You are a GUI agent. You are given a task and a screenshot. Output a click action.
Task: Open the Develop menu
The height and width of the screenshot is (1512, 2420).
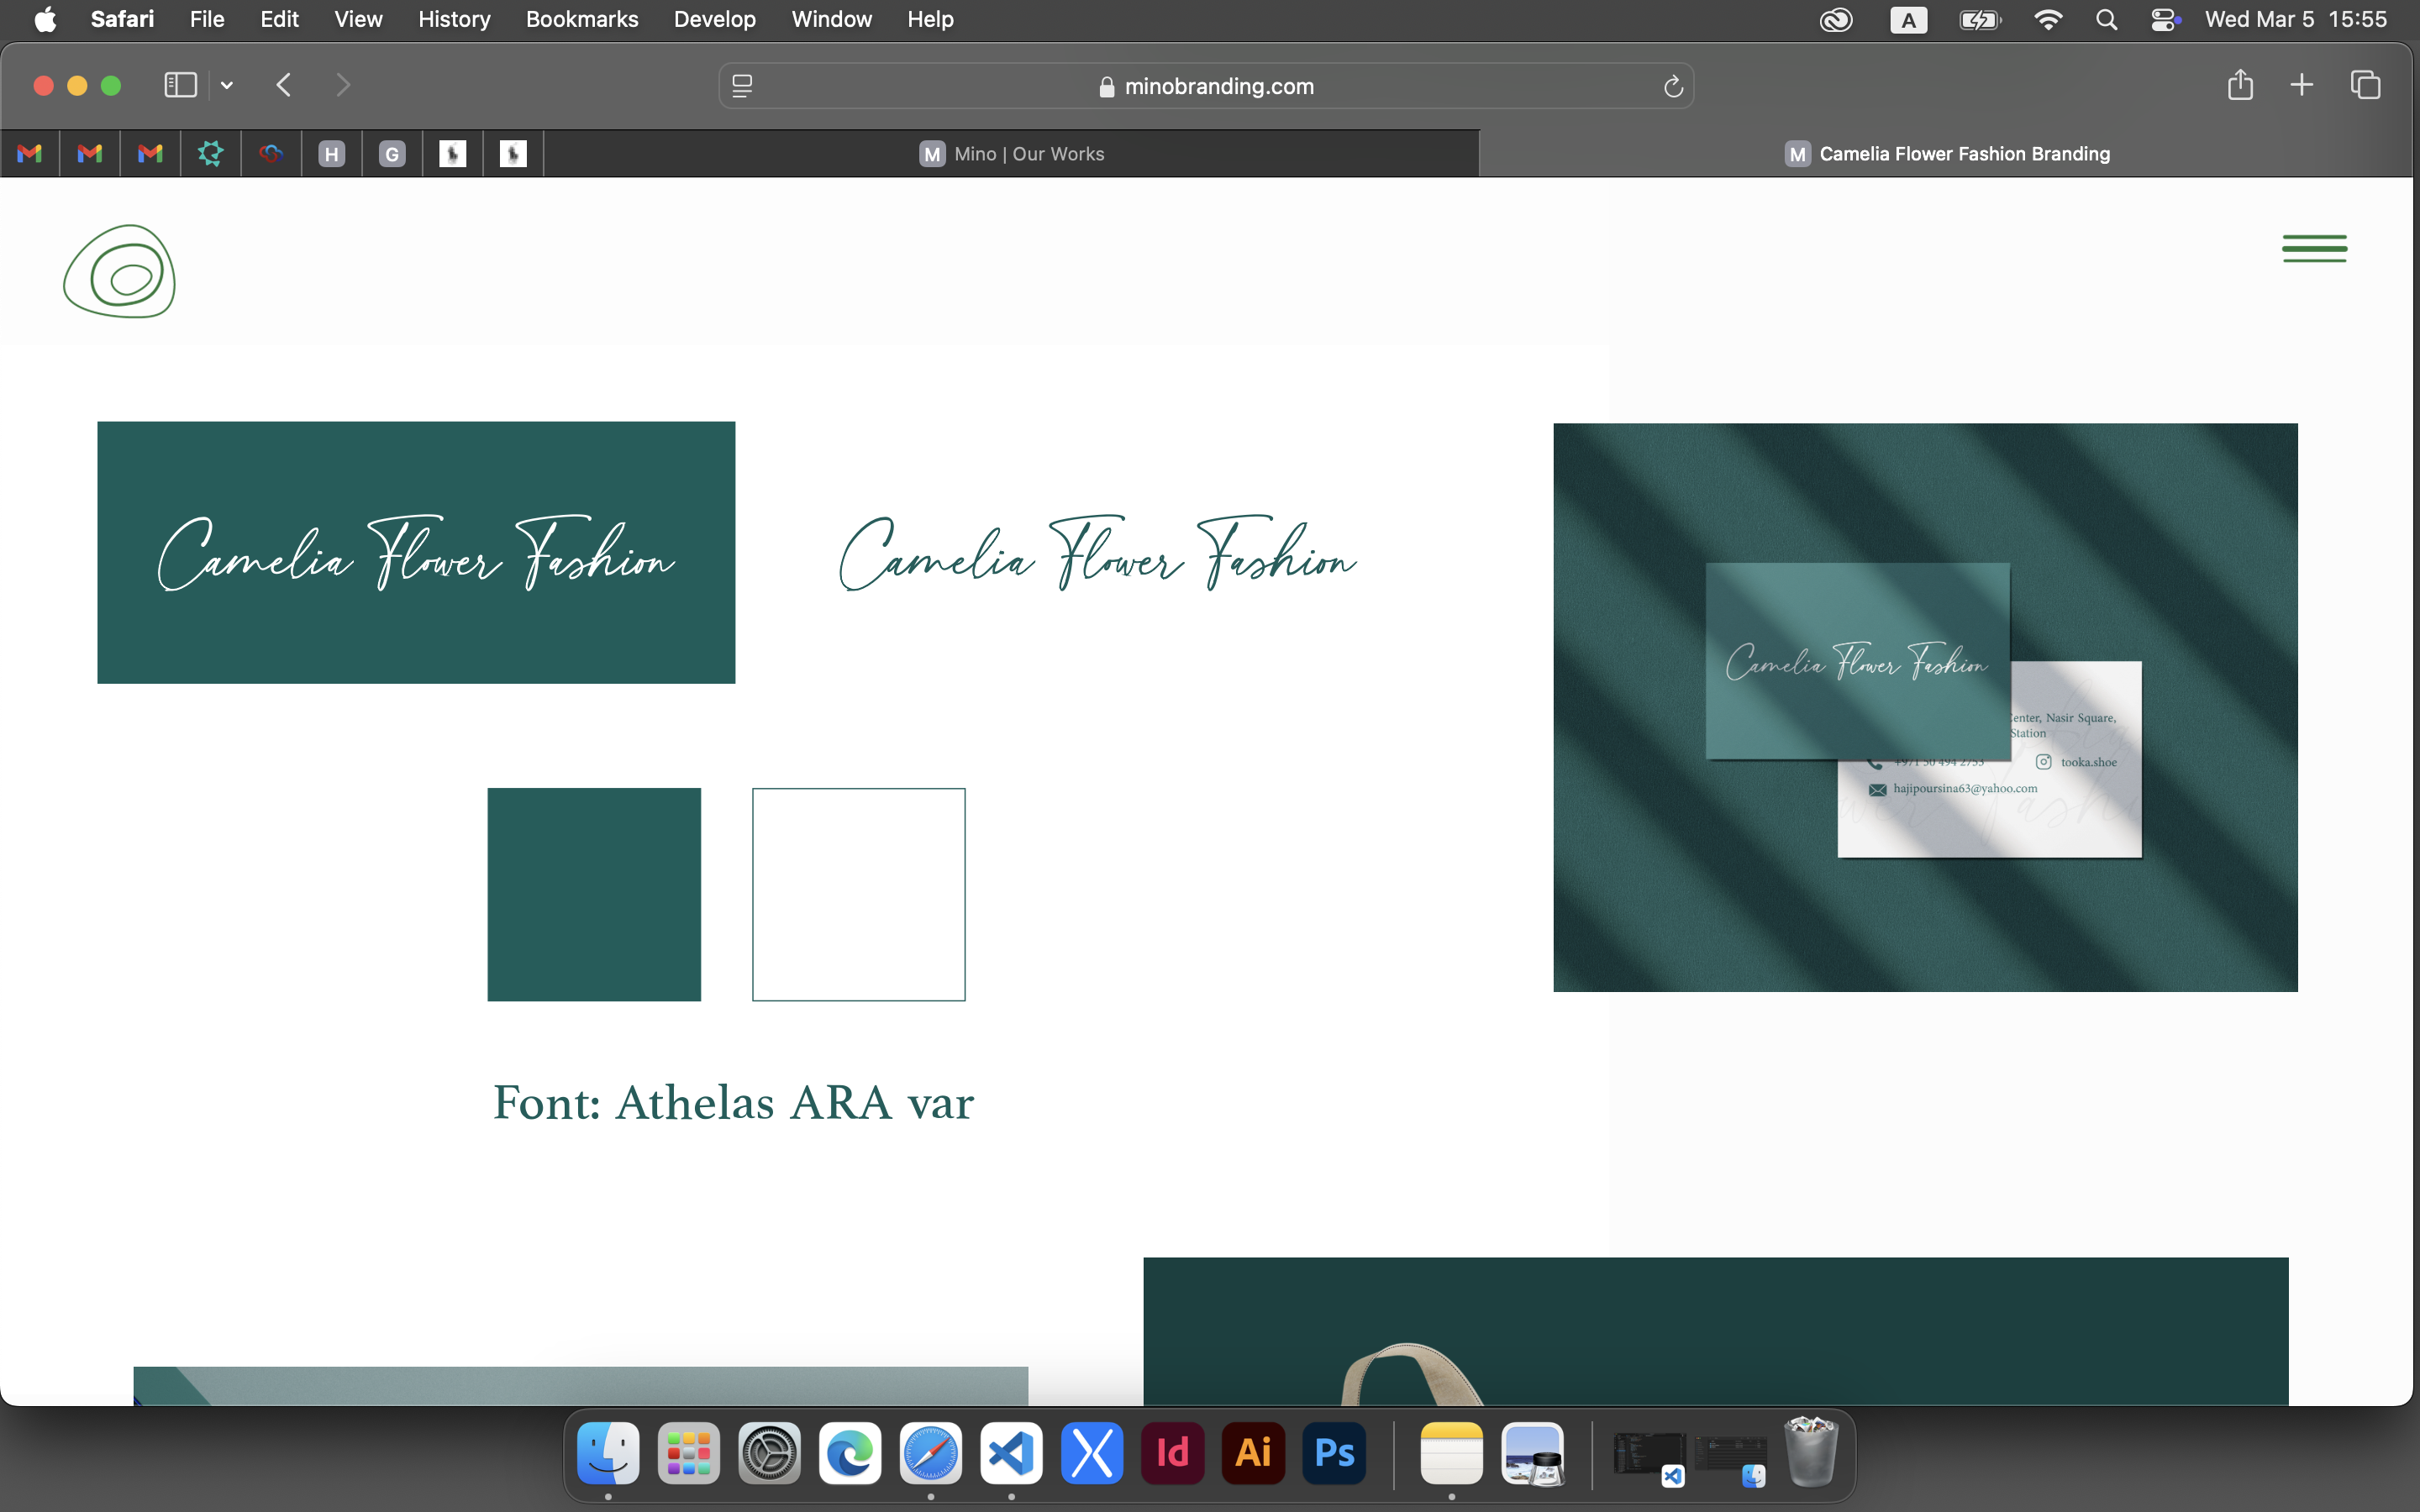[x=714, y=19]
